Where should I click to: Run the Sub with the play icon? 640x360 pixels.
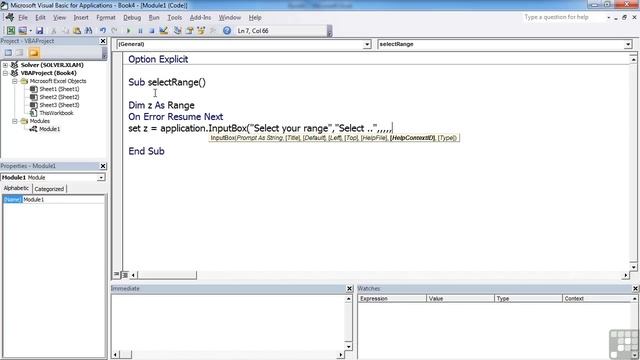pyautogui.click(x=129, y=31)
